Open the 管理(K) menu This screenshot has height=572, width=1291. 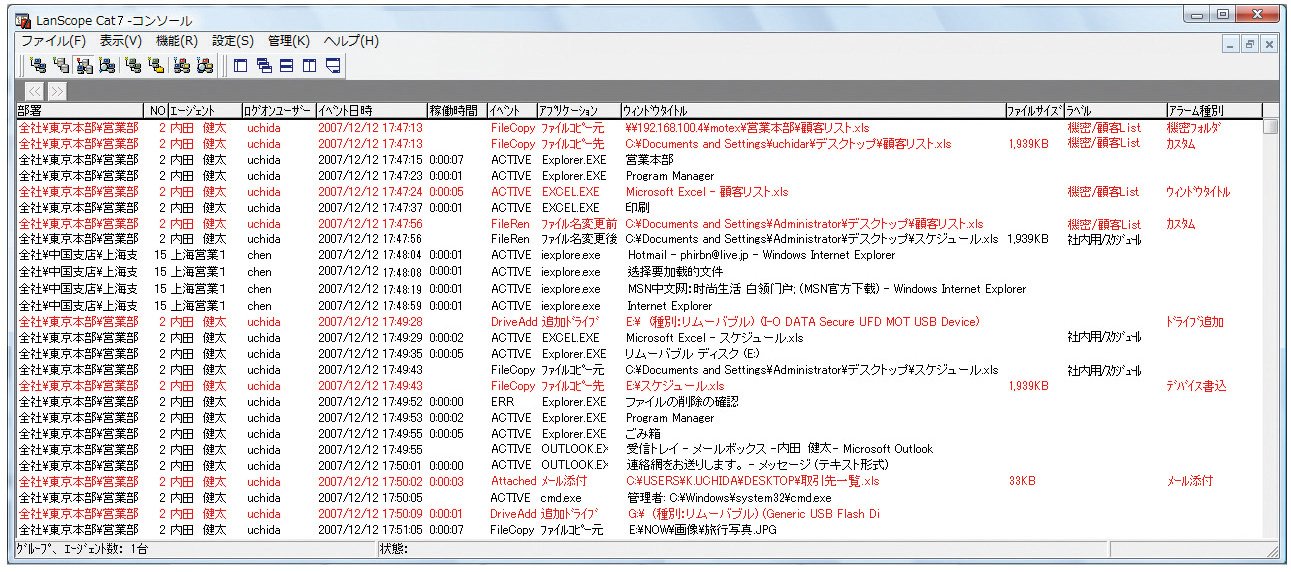[x=289, y=41]
